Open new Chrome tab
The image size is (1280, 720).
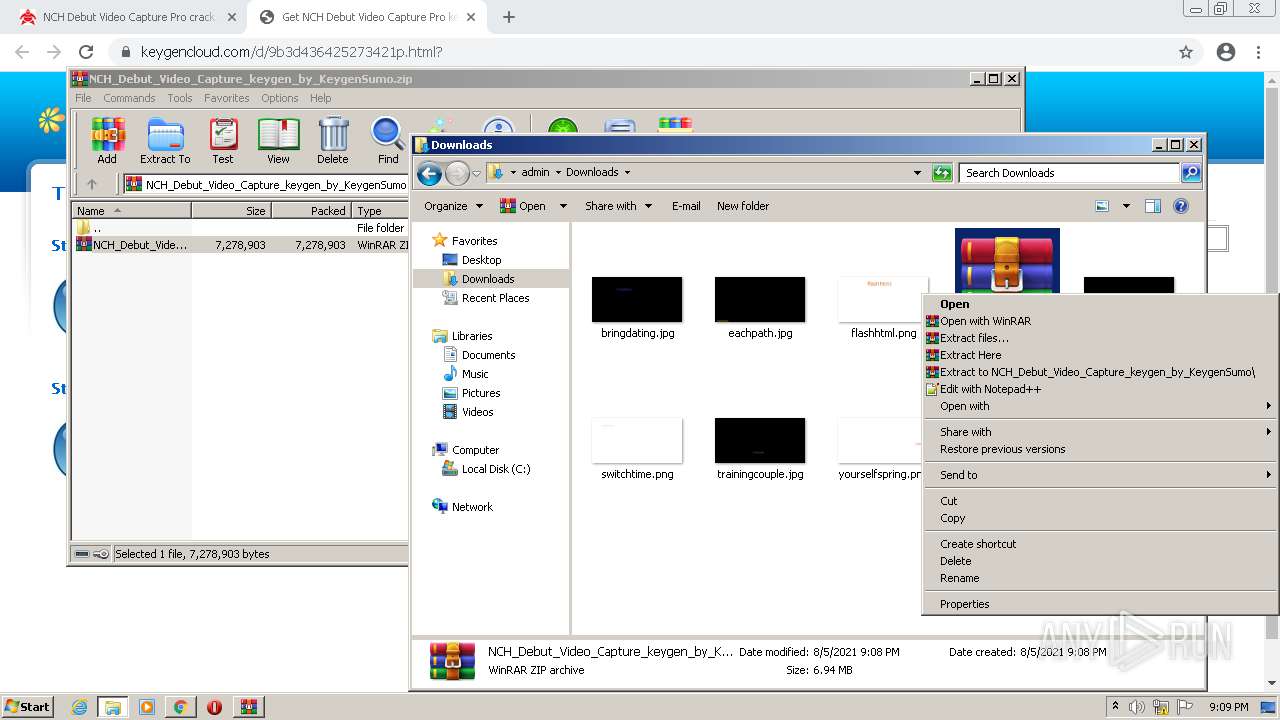(x=509, y=17)
